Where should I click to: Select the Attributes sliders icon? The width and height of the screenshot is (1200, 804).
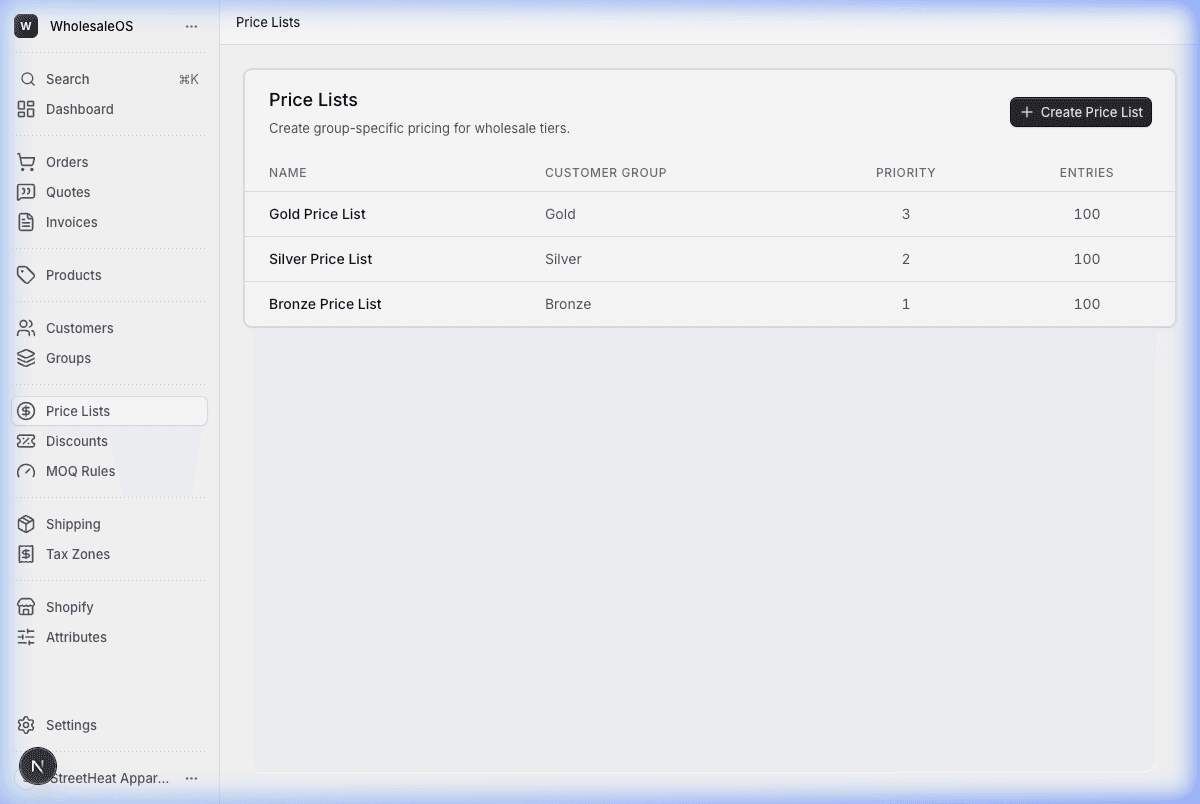(x=25, y=637)
